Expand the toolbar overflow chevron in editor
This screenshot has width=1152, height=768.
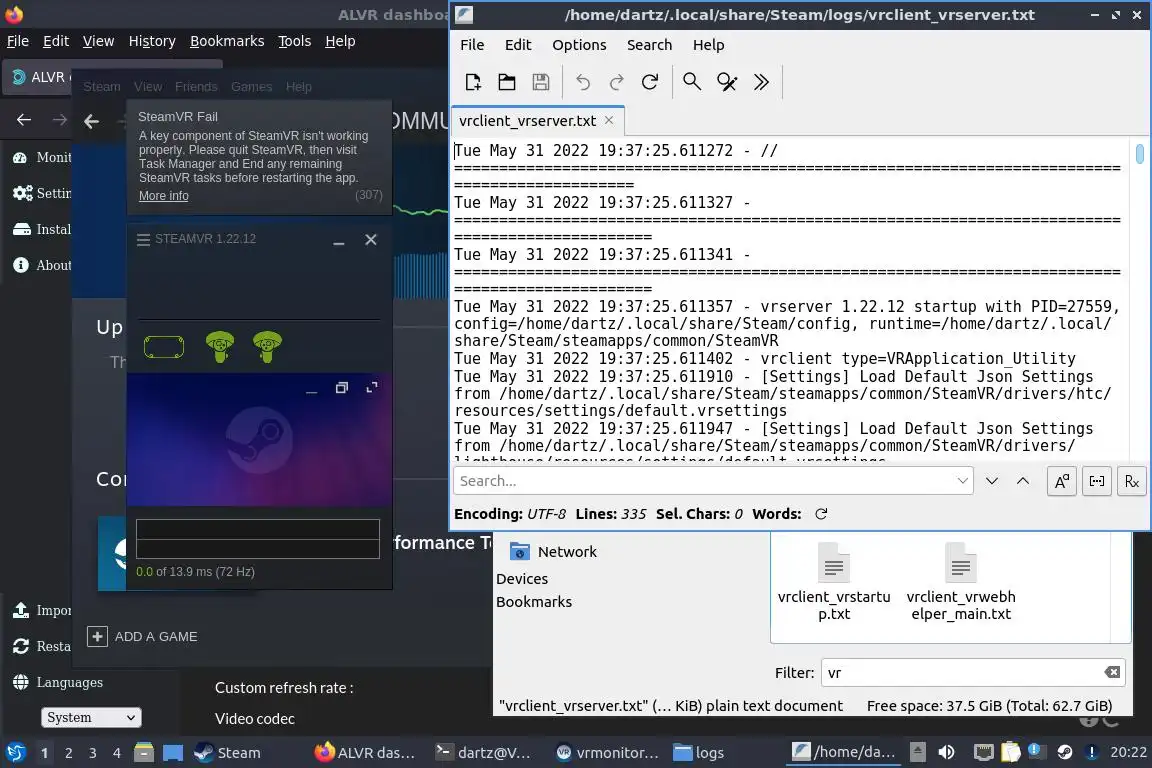click(761, 82)
